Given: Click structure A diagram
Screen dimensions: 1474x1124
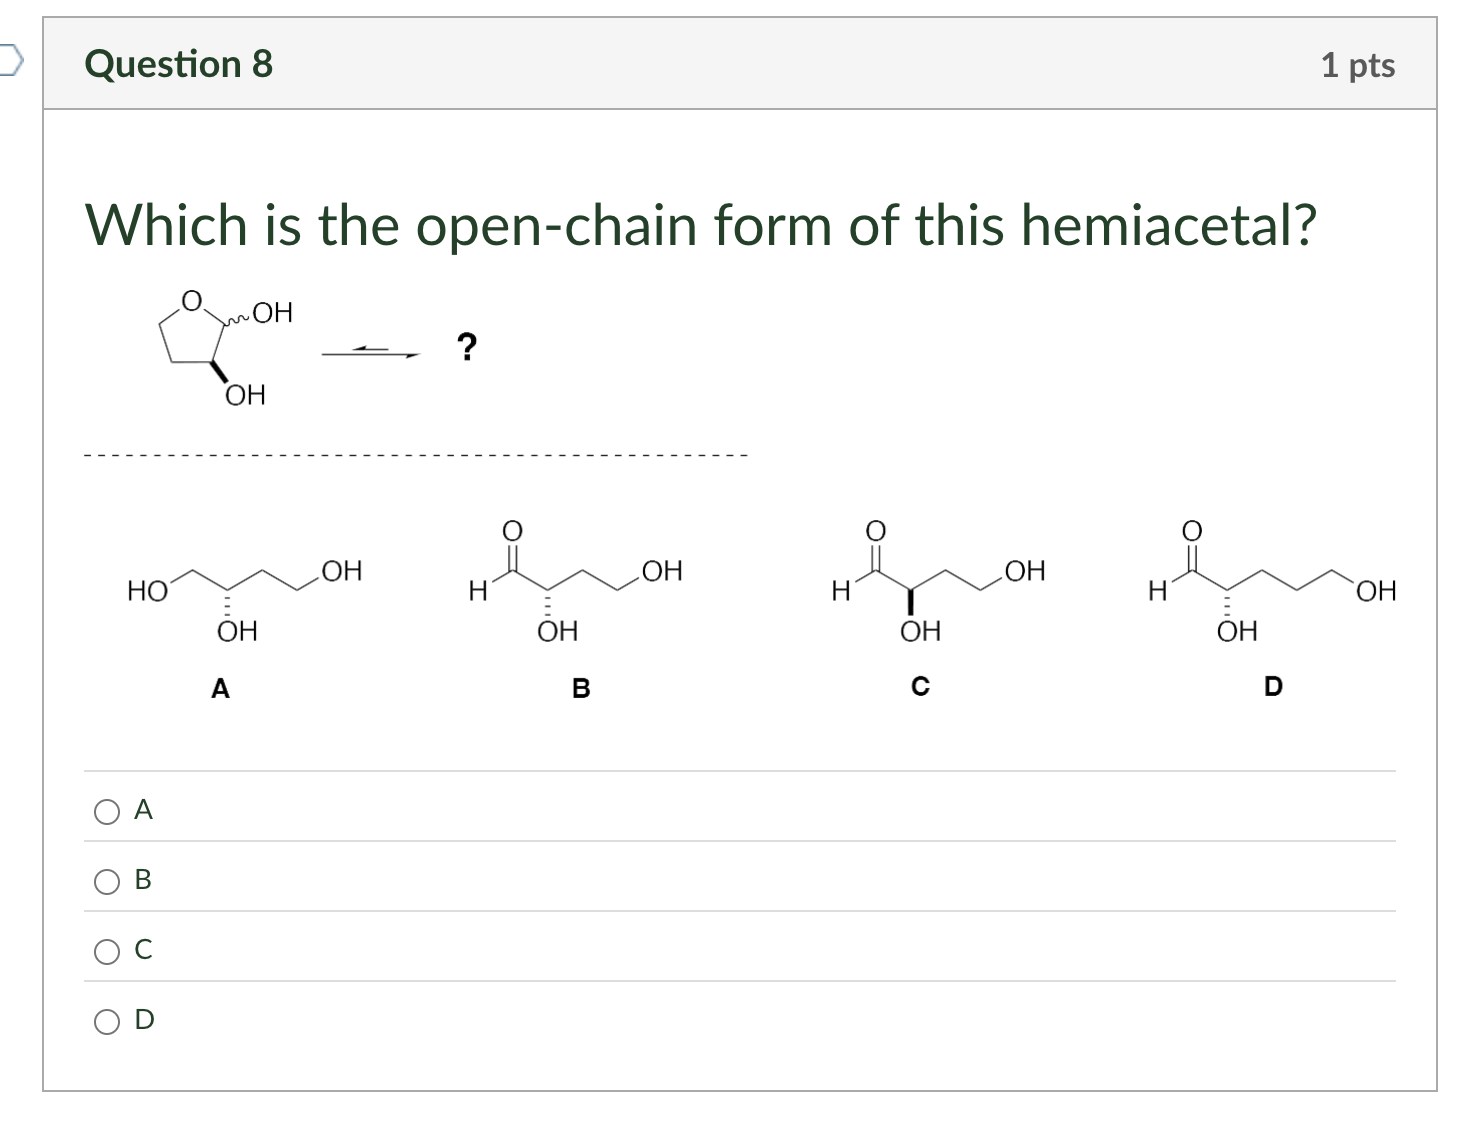Looking at the screenshot, I should (x=245, y=595).
